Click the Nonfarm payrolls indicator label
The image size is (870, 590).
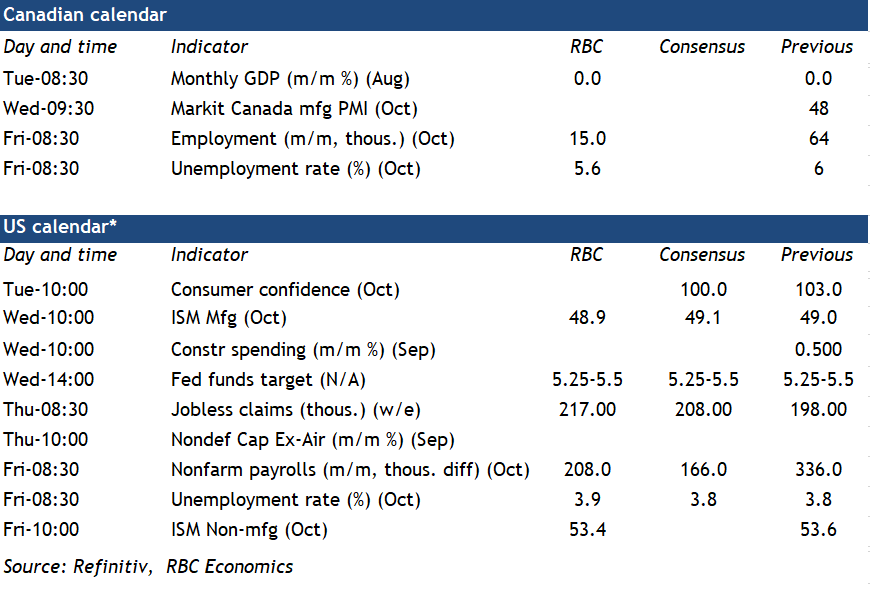pos(350,469)
